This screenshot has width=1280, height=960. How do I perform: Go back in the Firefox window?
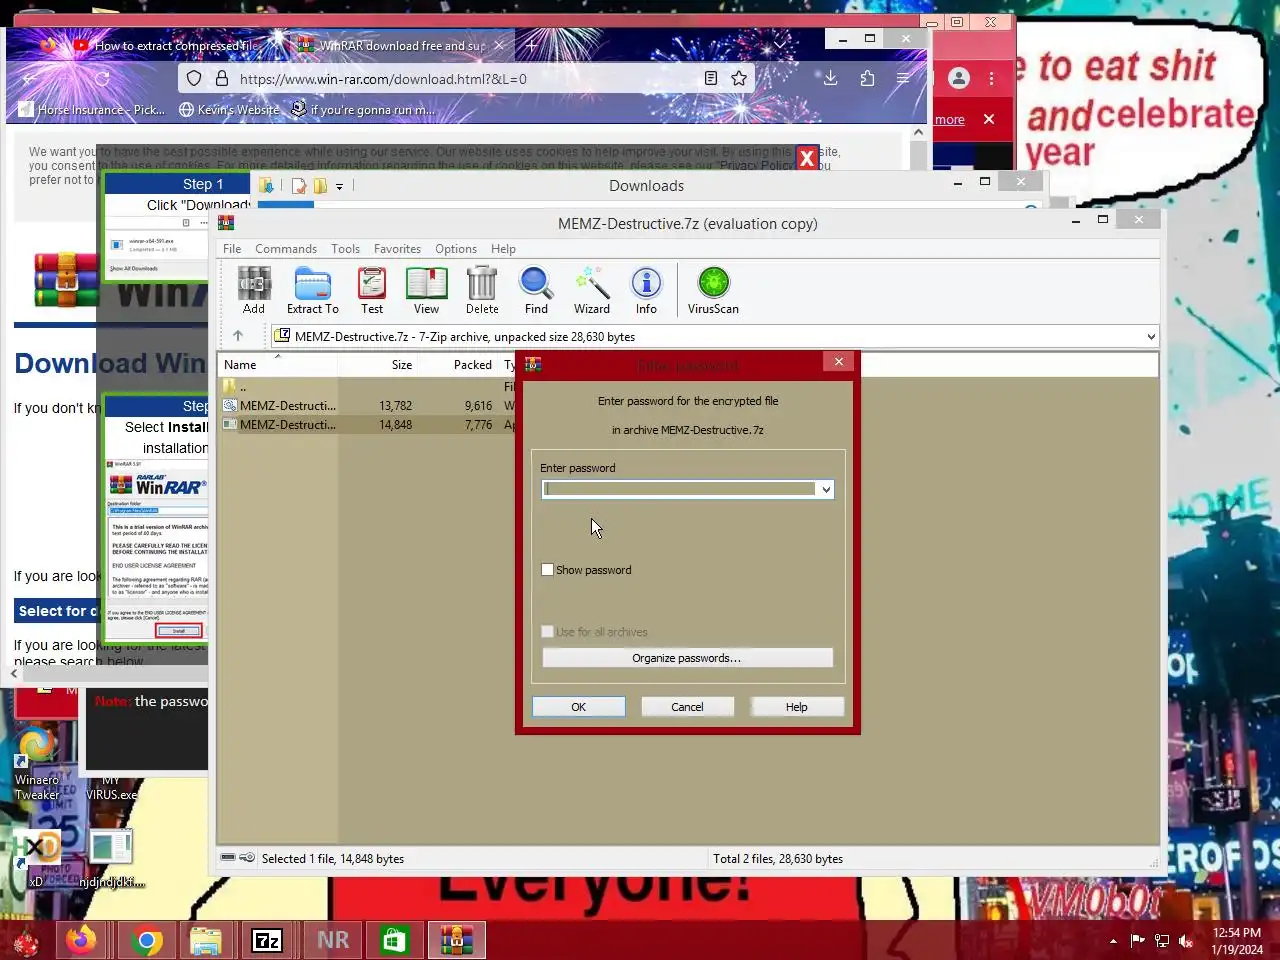[x=31, y=78]
